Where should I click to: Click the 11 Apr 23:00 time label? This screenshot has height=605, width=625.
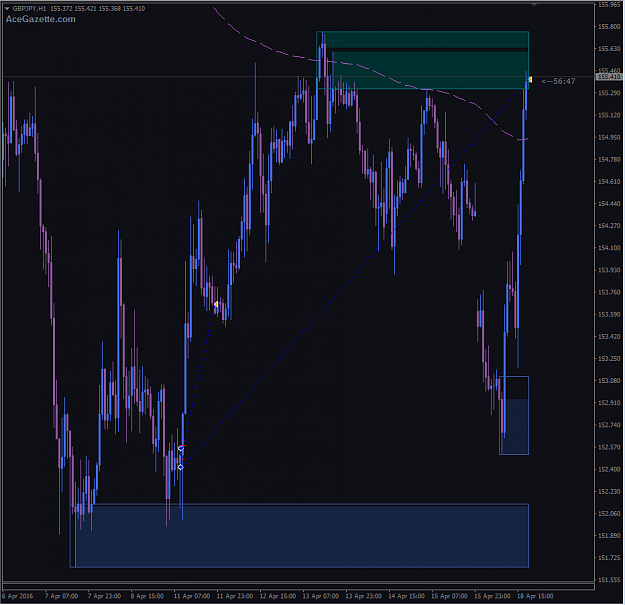pyautogui.click(x=235, y=596)
